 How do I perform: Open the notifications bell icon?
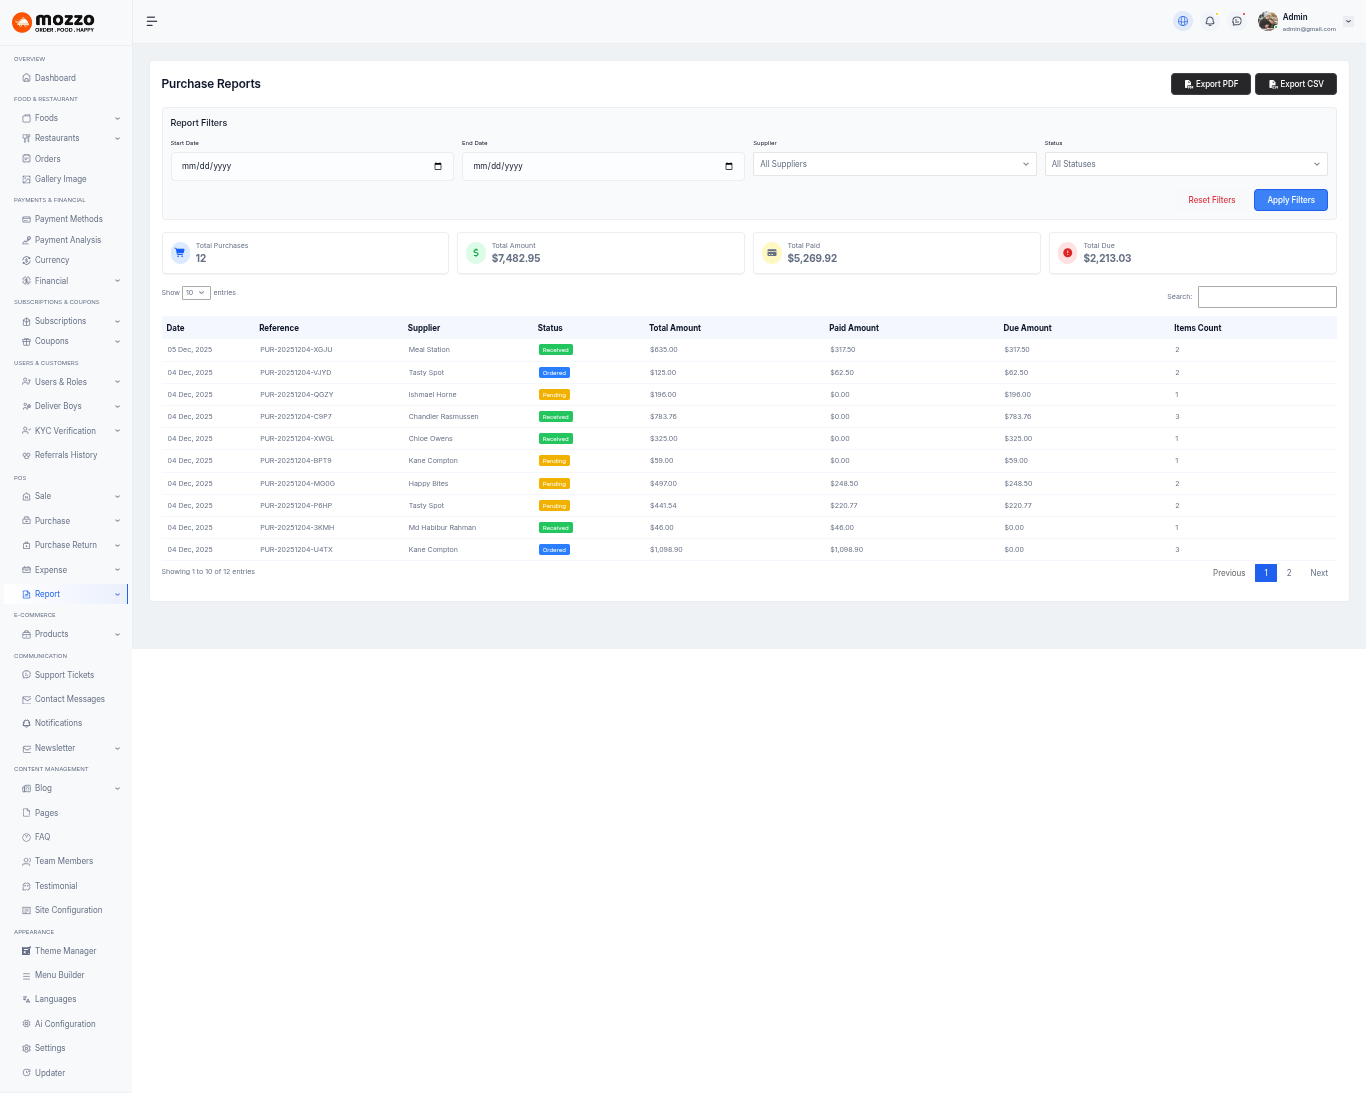point(1210,21)
